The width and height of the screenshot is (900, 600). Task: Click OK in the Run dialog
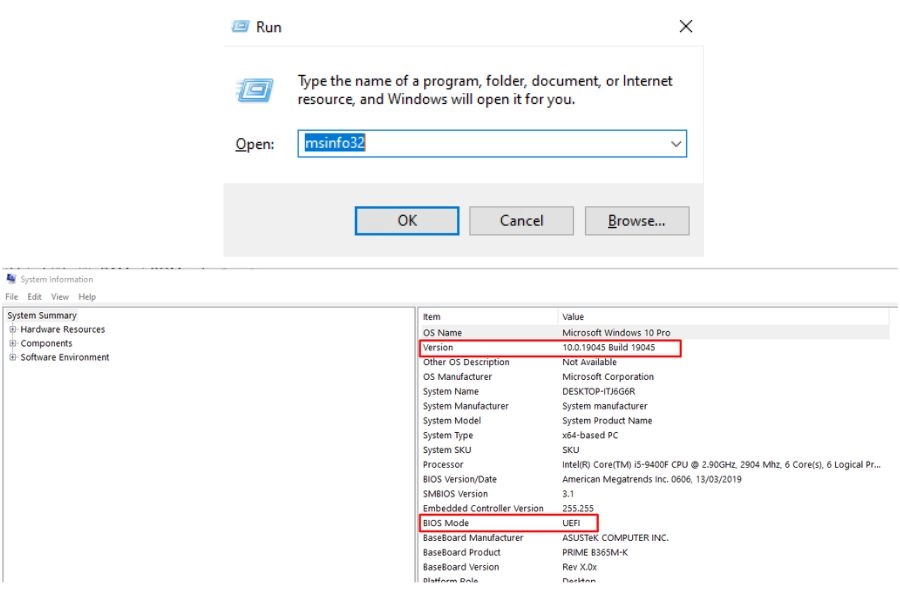pyautogui.click(x=407, y=220)
